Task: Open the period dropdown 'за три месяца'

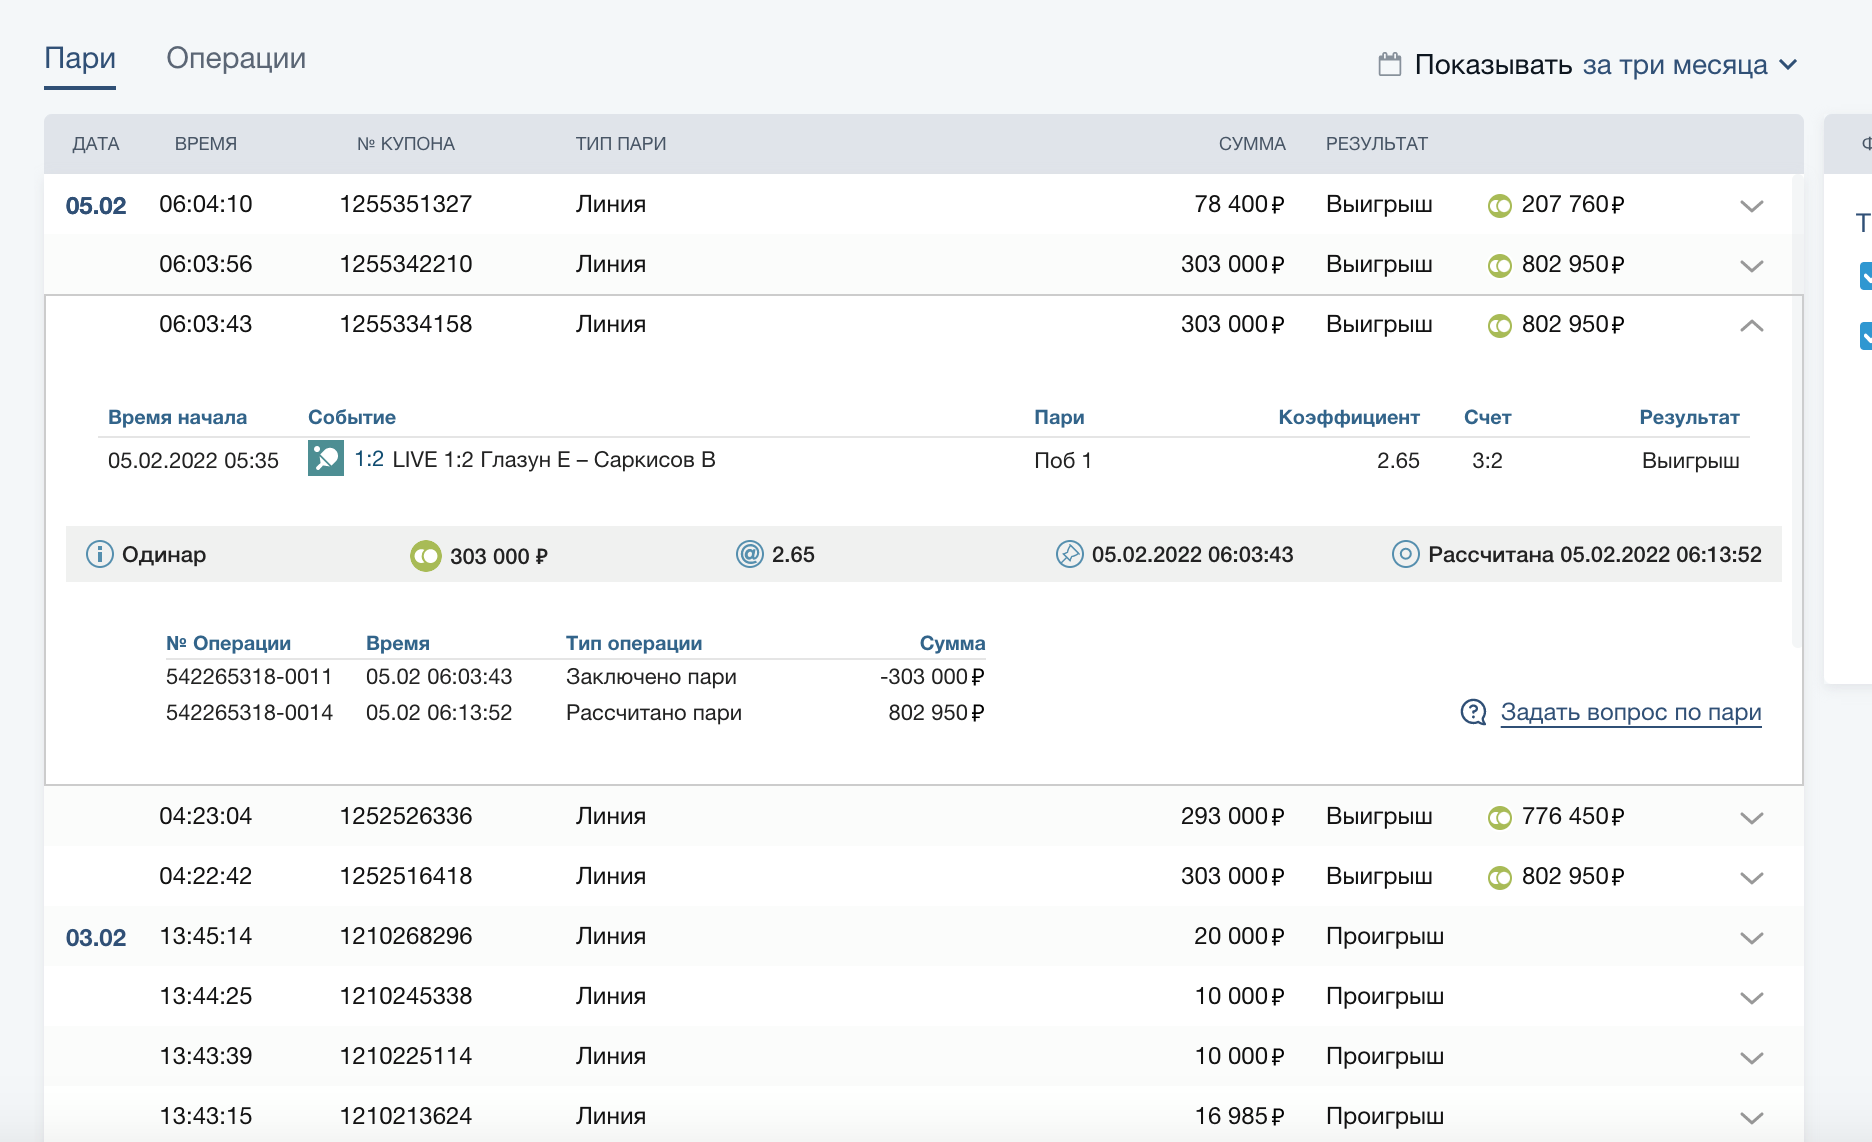Action: (1689, 65)
